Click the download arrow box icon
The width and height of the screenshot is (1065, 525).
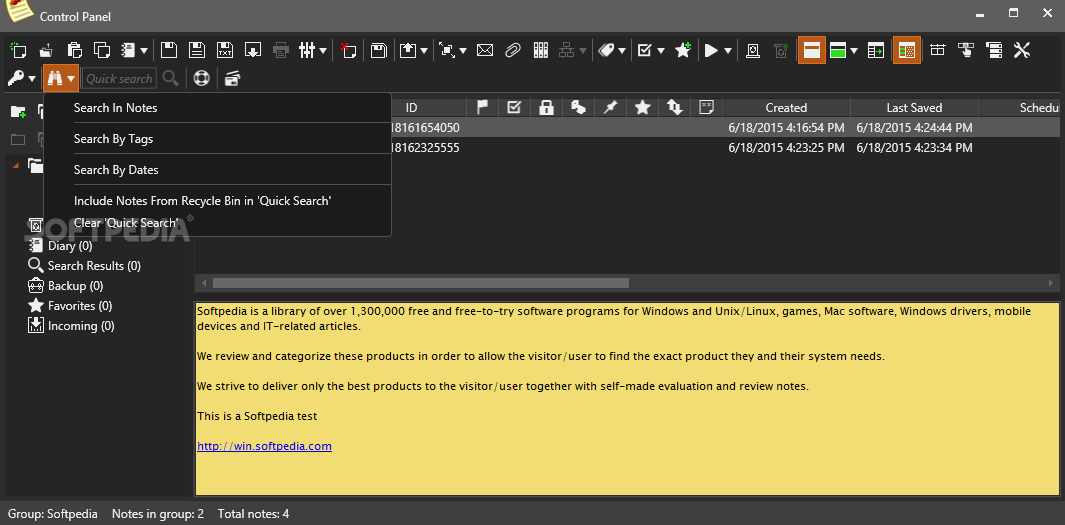(x=253, y=50)
